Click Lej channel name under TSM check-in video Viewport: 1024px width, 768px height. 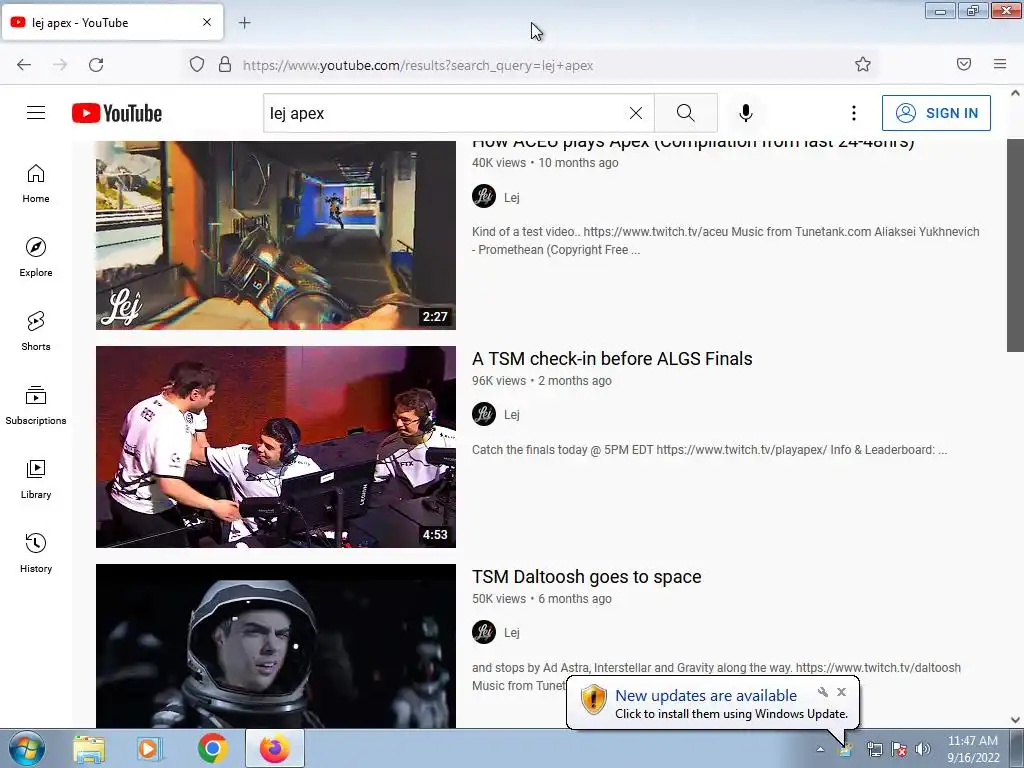click(512, 415)
